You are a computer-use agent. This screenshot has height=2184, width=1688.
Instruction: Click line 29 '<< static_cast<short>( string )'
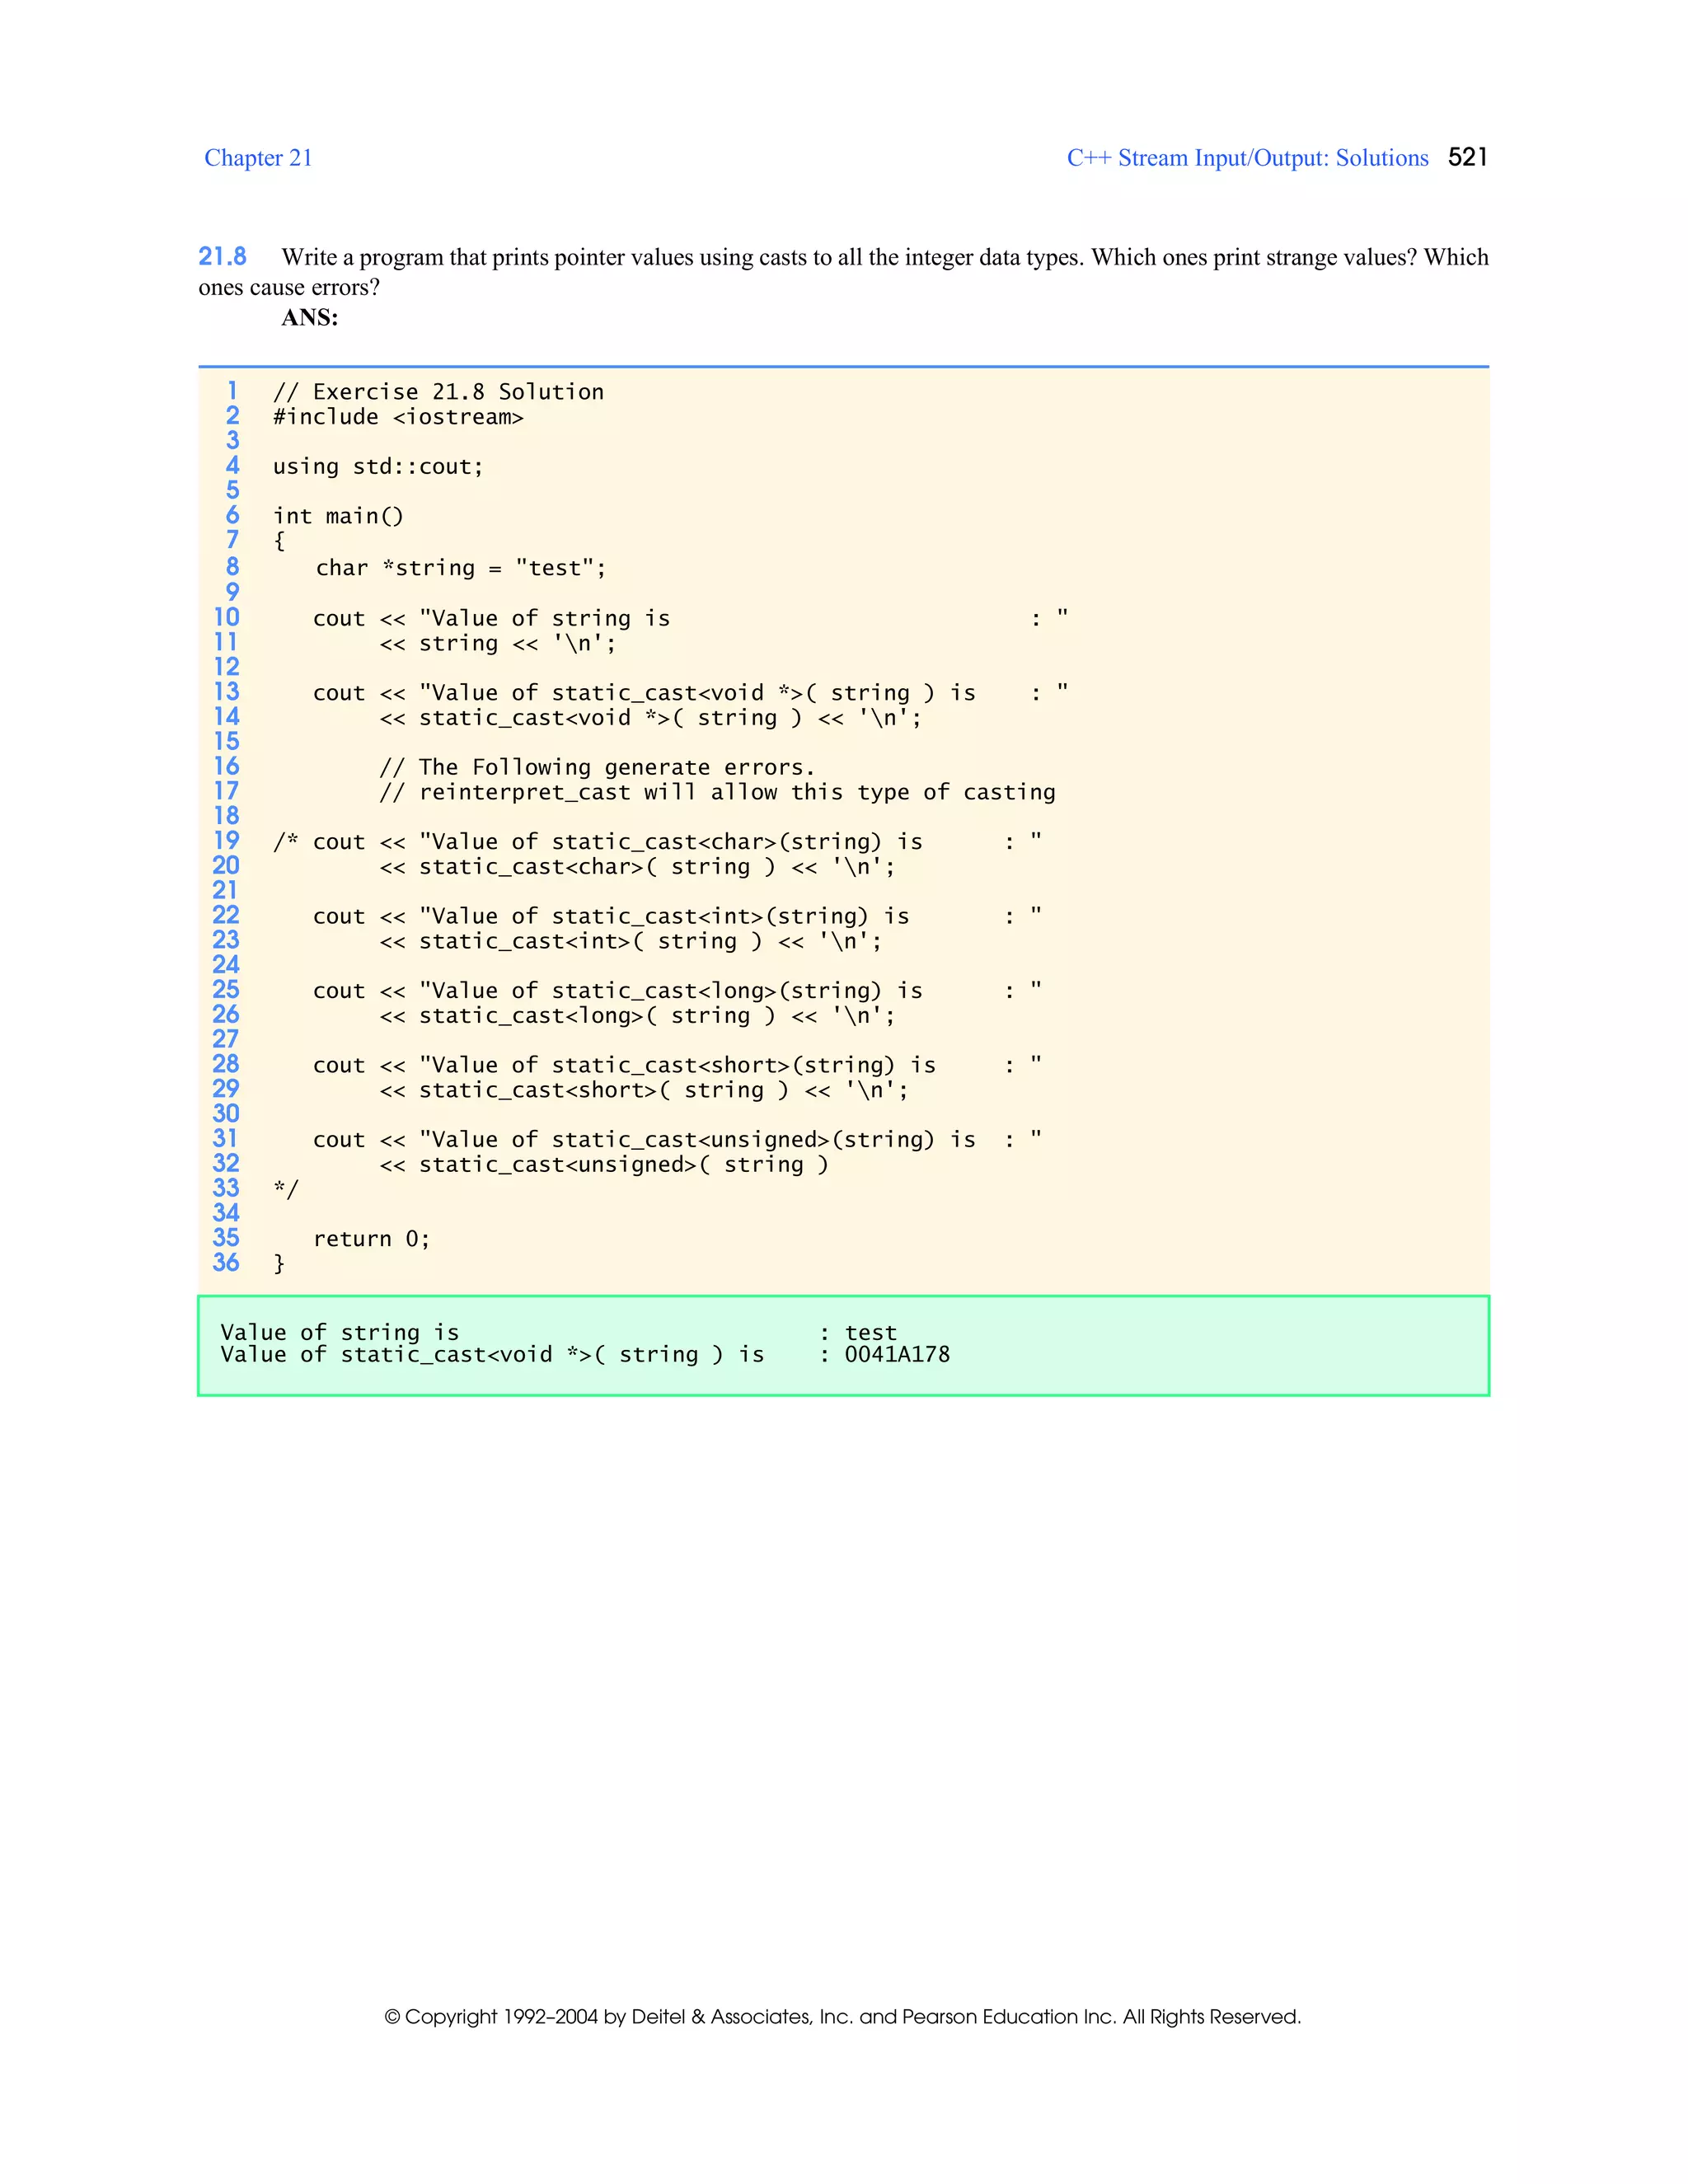coord(644,1091)
